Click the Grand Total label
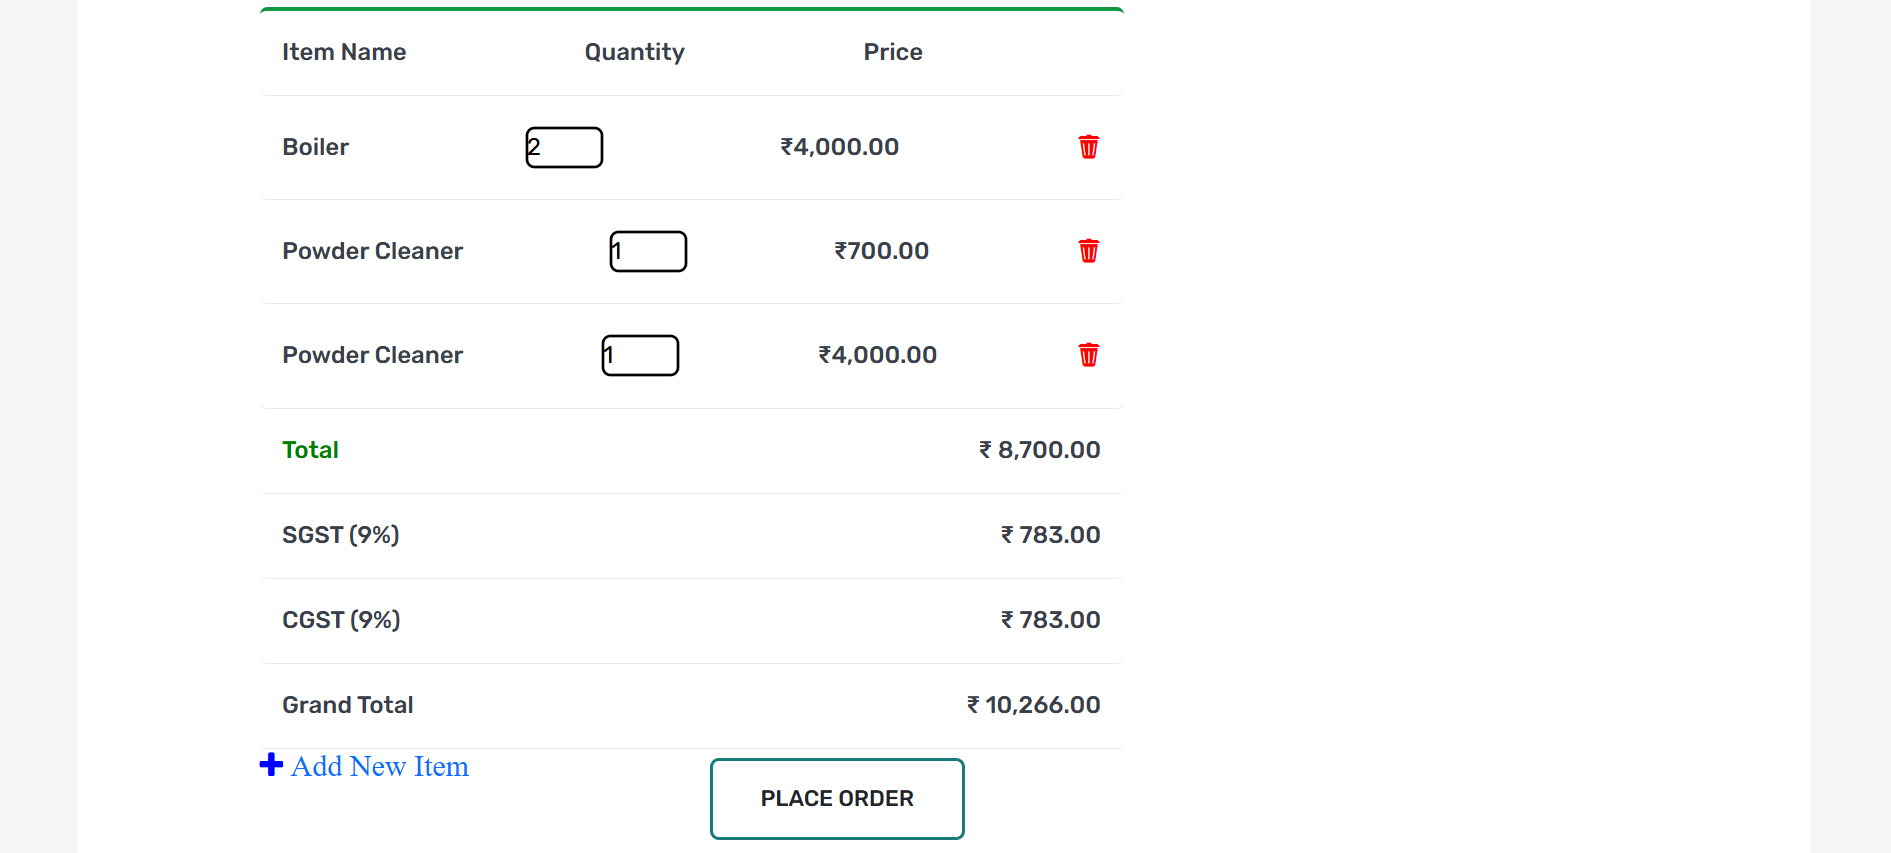 (x=347, y=705)
